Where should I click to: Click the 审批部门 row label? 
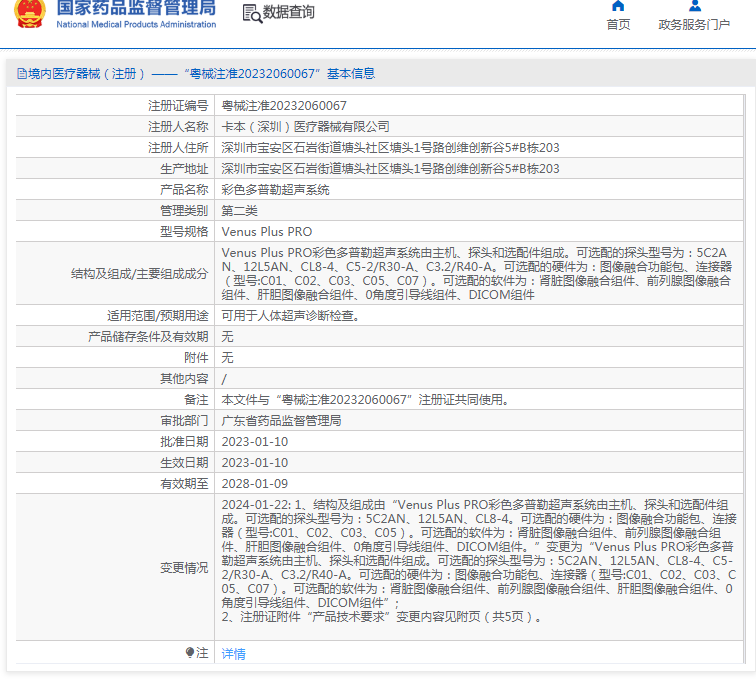pos(184,421)
